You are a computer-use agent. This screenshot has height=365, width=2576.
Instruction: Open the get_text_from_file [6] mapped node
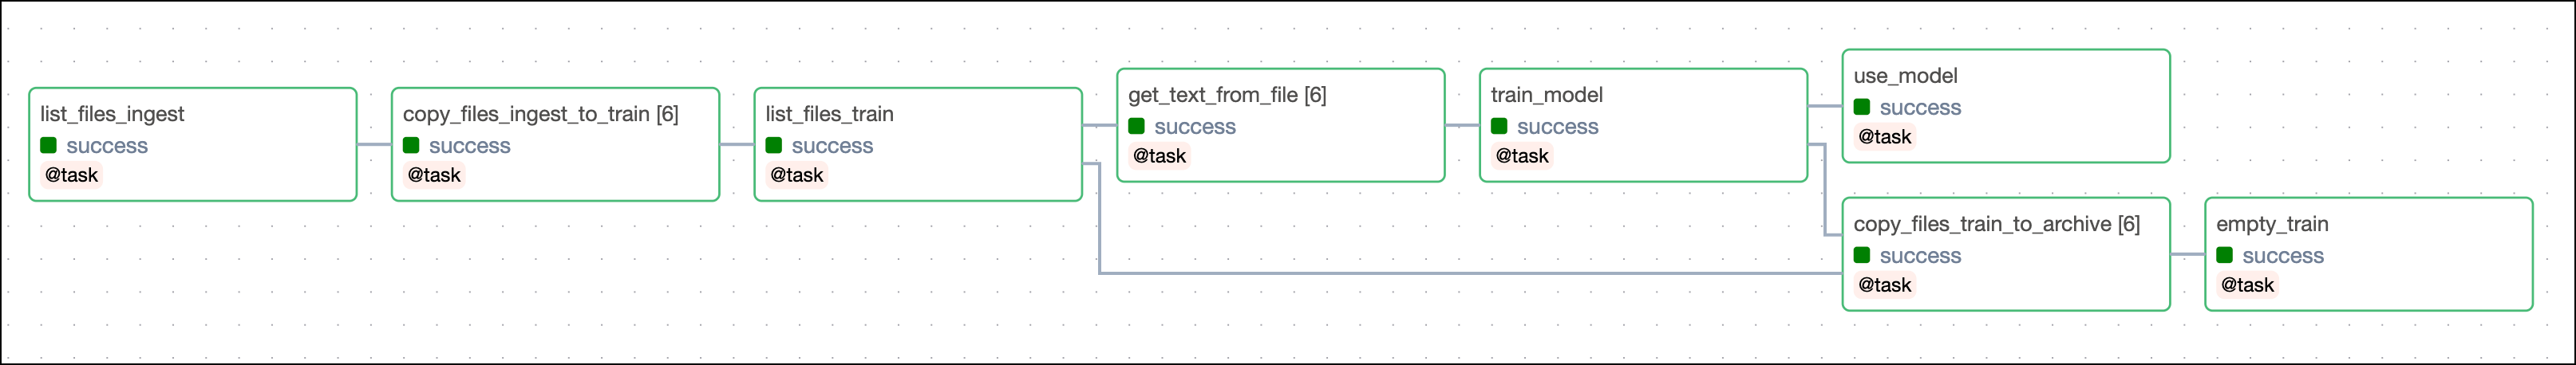[x=1227, y=95]
